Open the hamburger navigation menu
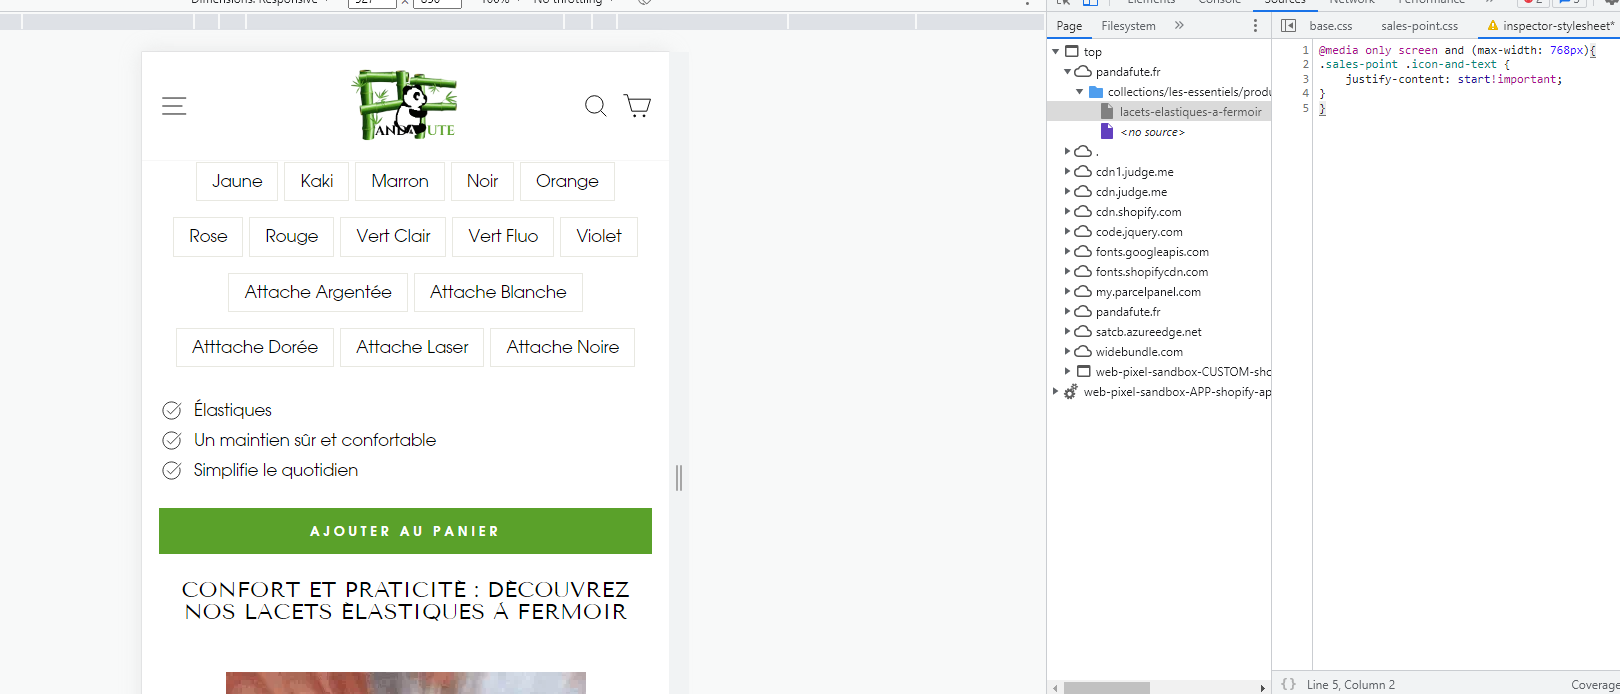 click(174, 106)
